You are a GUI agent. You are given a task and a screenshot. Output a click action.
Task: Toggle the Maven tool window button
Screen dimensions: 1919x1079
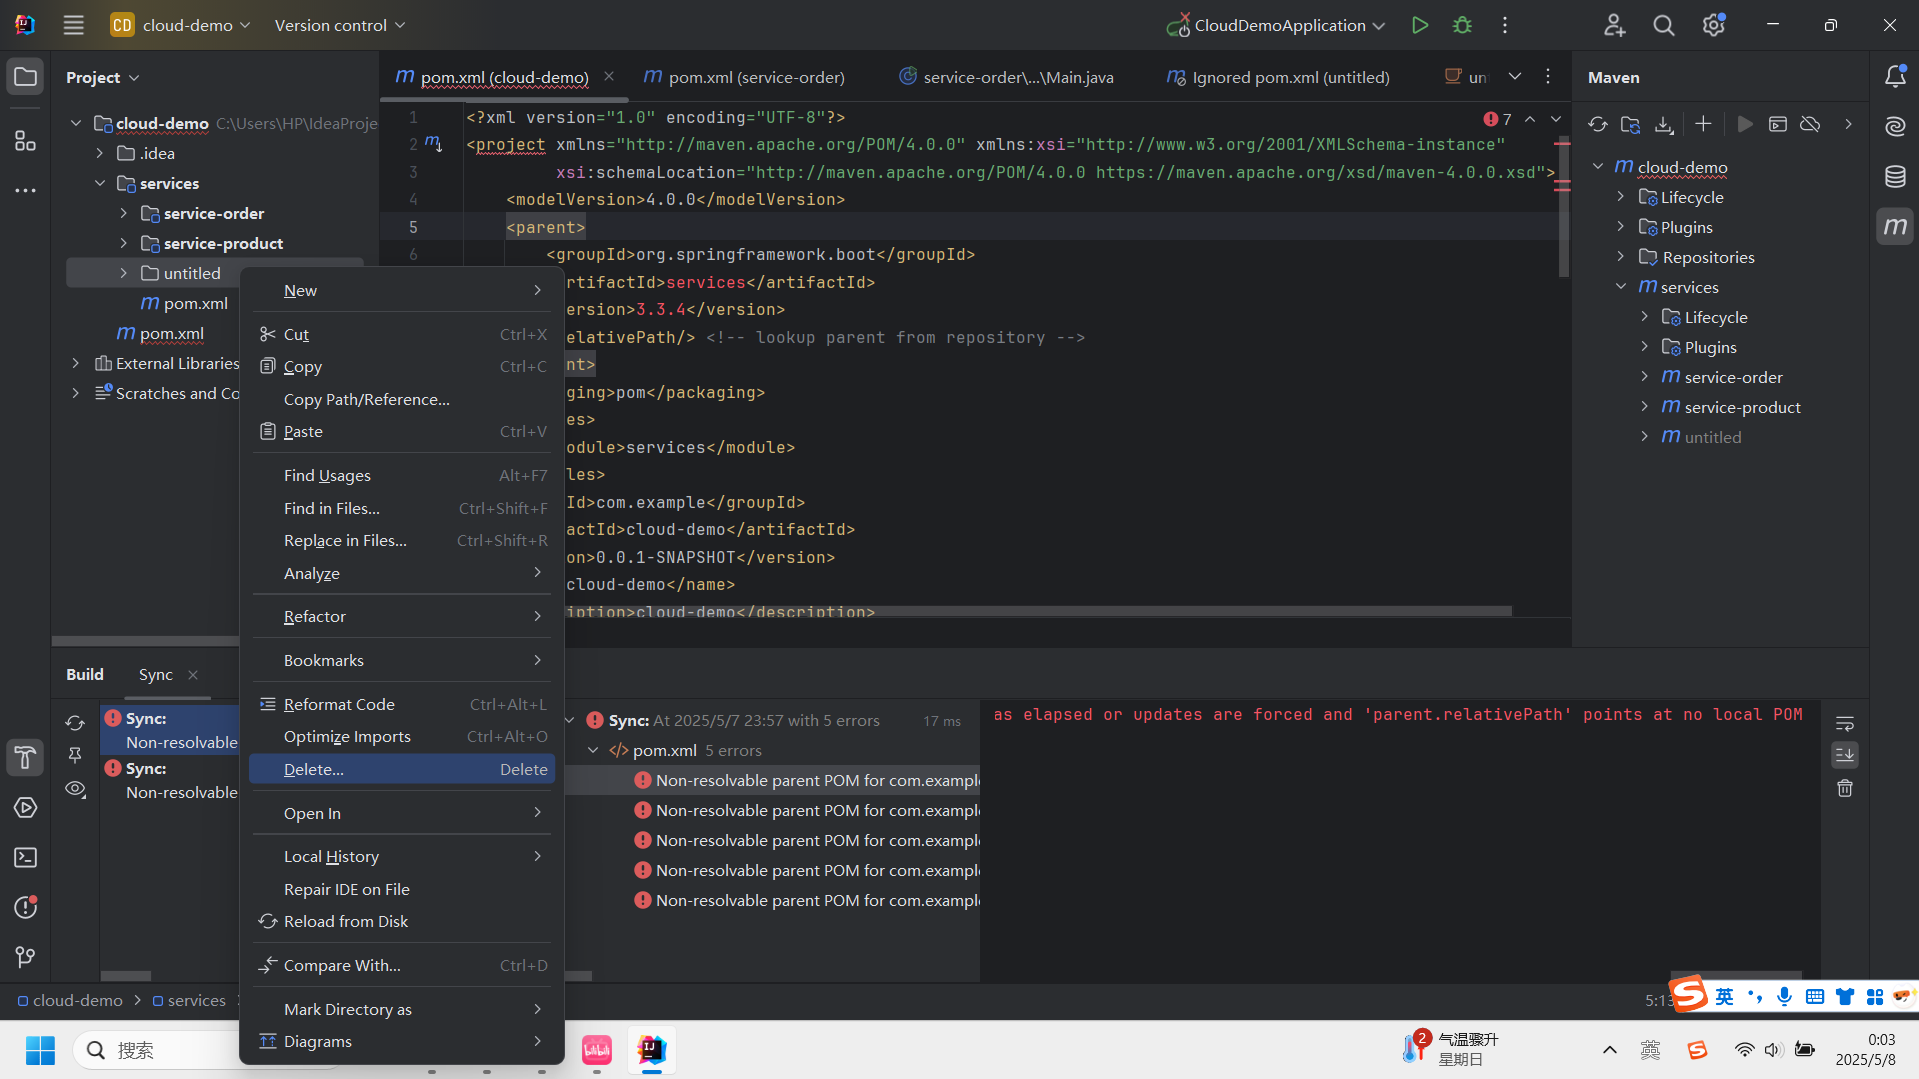pos(1895,227)
